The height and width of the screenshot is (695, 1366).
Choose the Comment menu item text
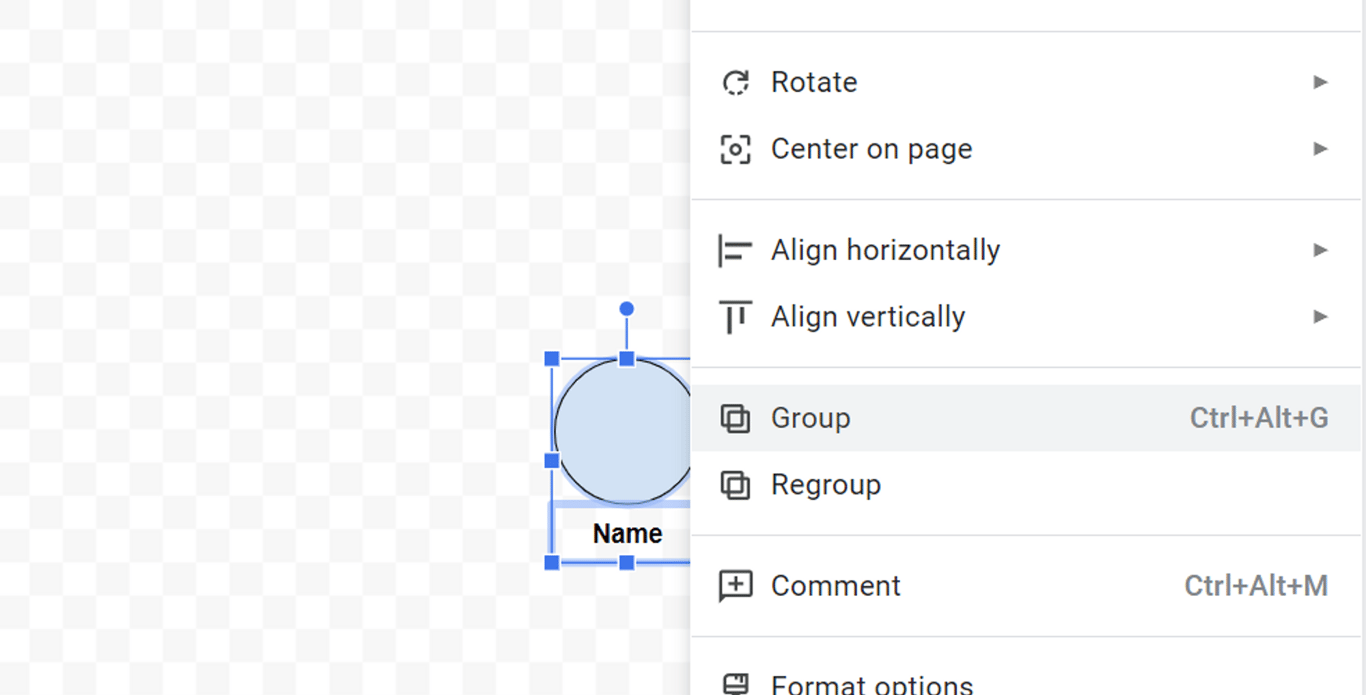coord(835,586)
